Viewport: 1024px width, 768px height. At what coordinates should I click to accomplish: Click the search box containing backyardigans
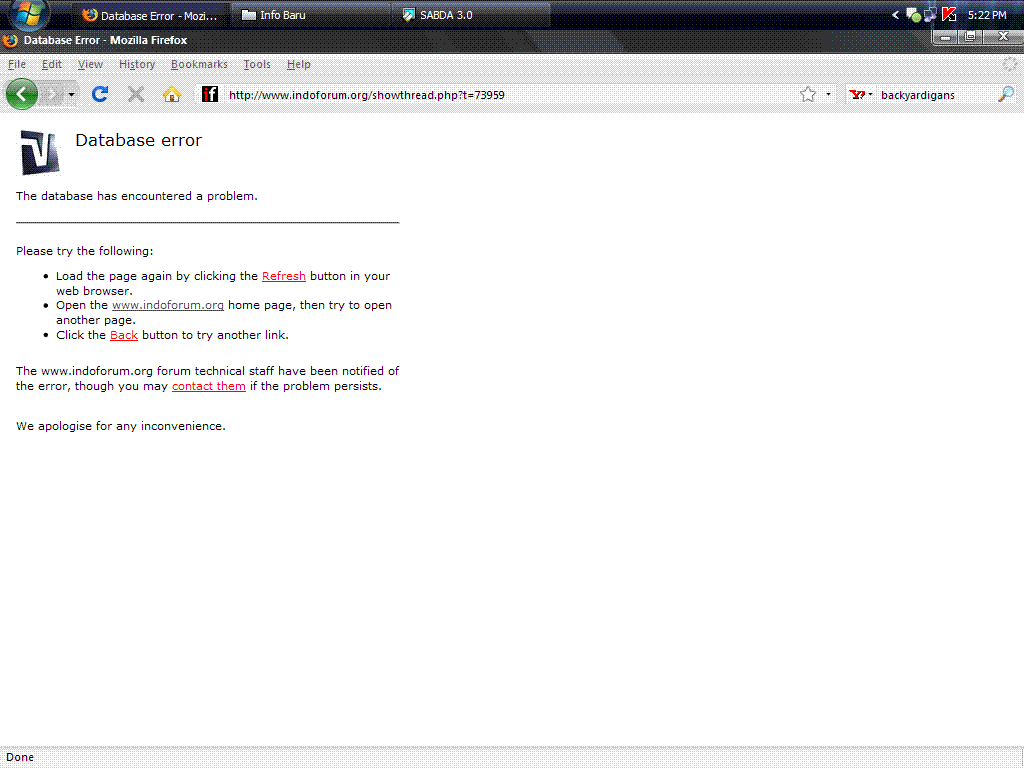click(936, 95)
